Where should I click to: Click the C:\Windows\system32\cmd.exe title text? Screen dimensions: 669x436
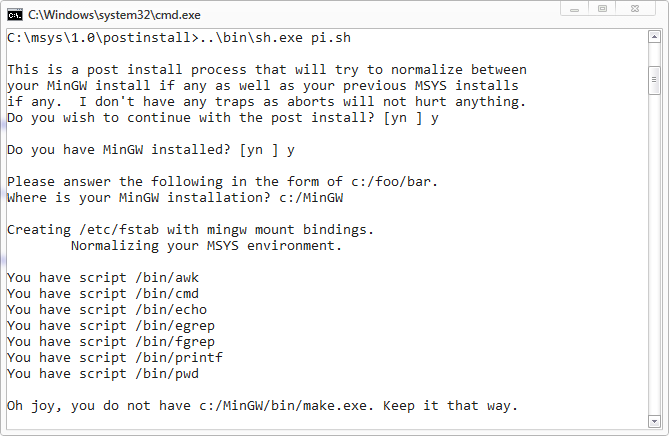(x=114, y=15)
